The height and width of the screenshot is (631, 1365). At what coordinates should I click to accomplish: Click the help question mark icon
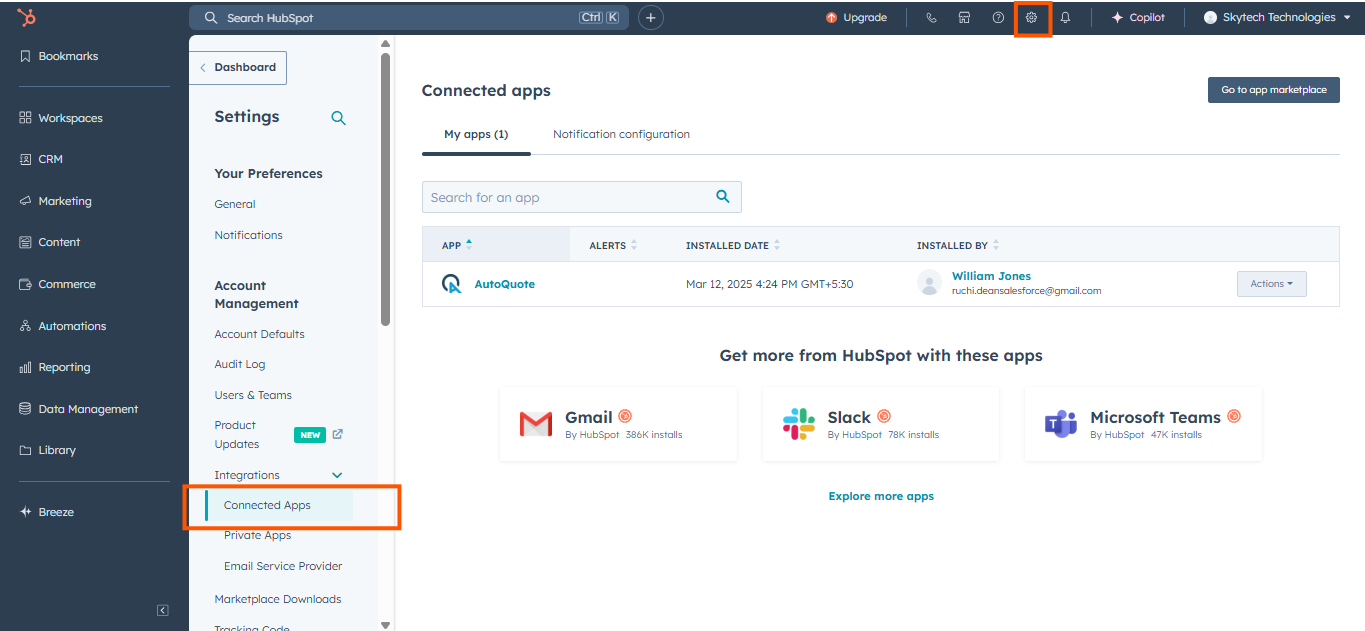[998, 18]
